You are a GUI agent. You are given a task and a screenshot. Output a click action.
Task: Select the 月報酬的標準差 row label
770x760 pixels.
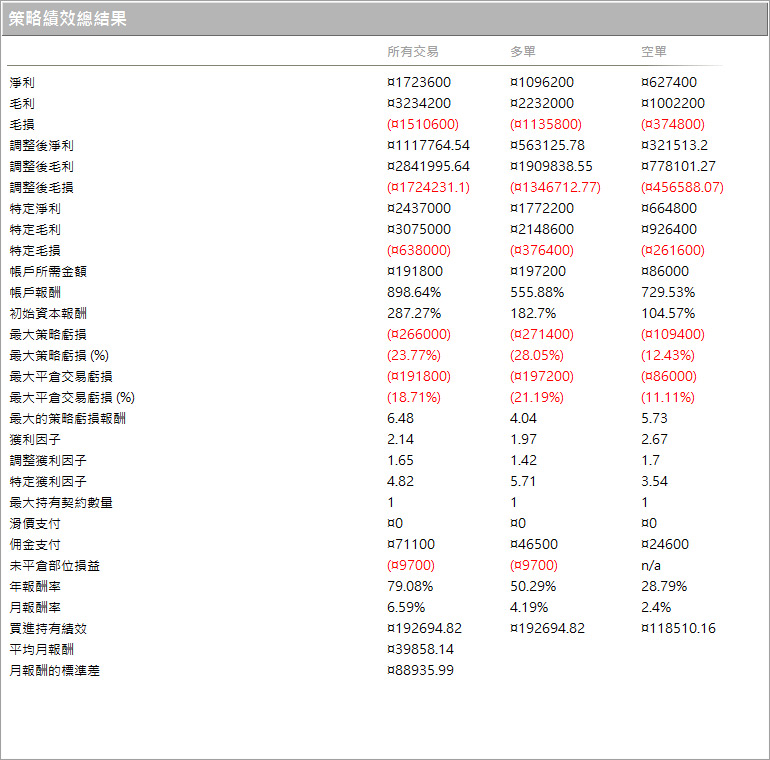[x=54, y=671]
